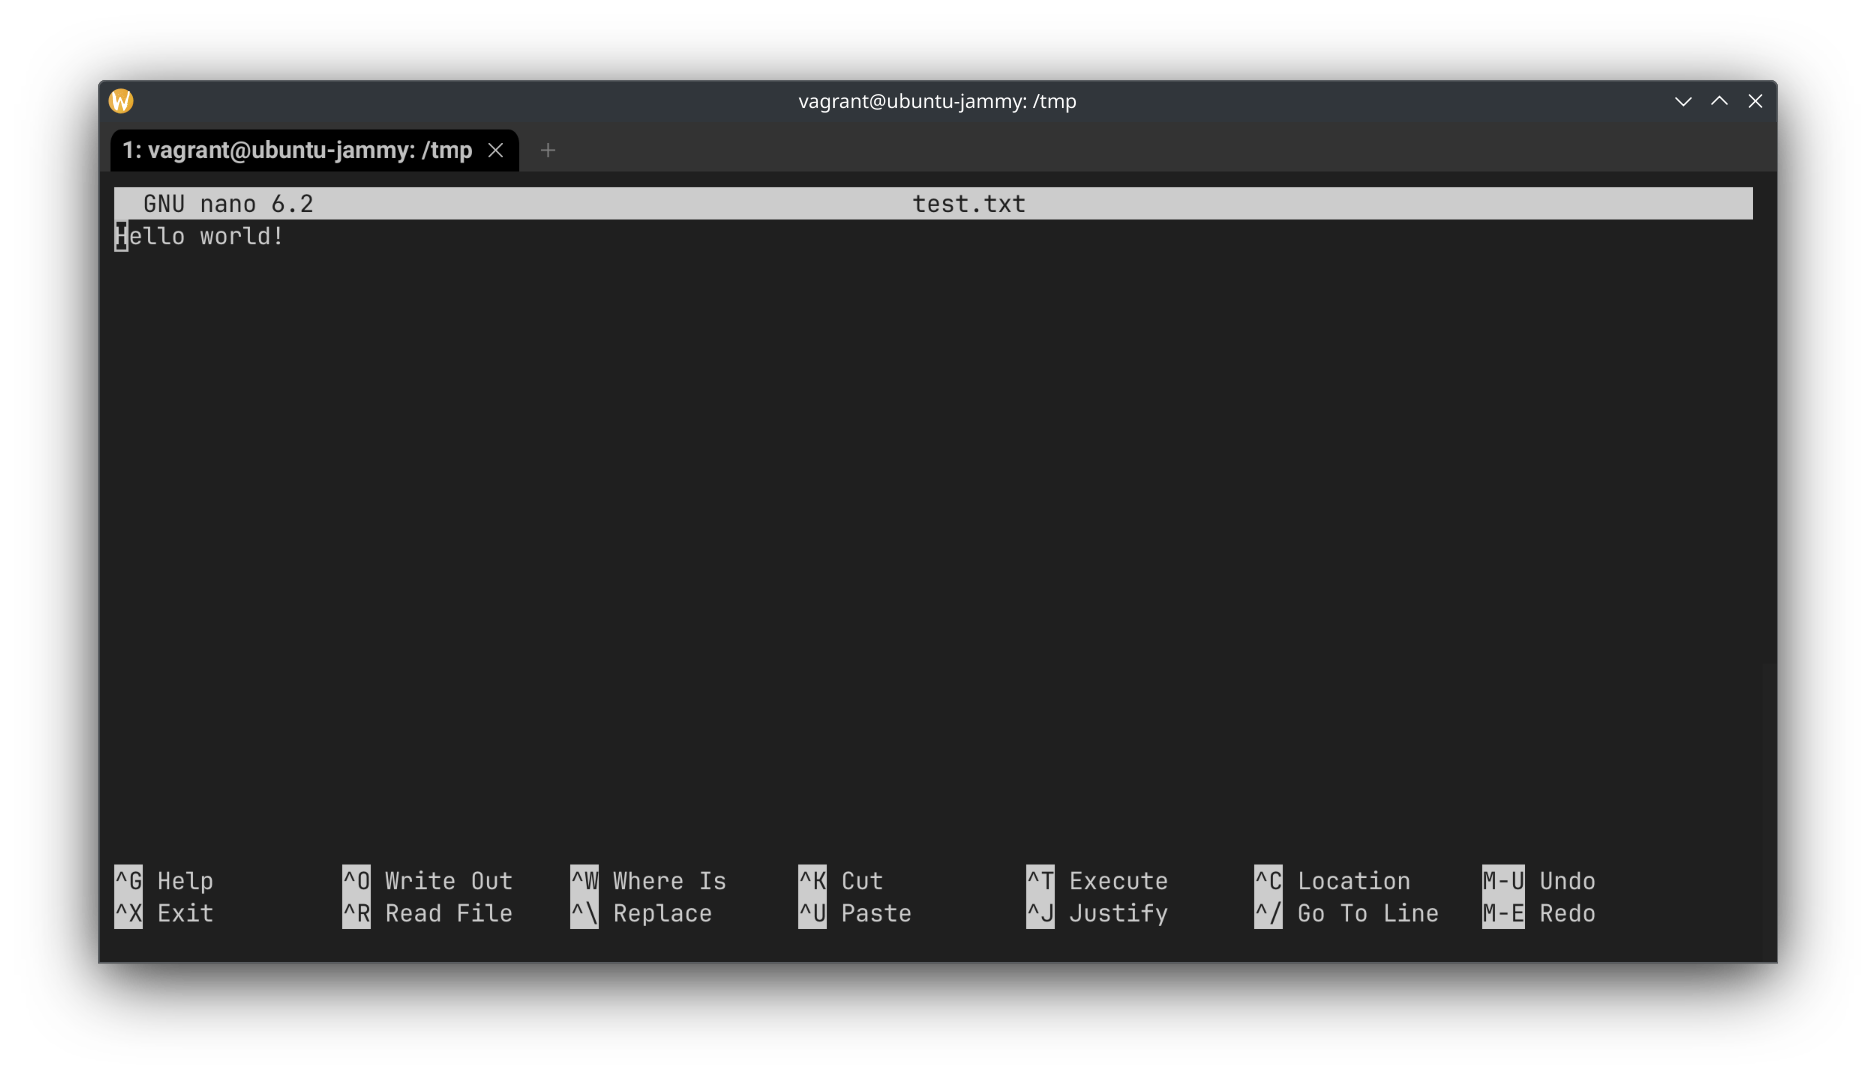The height and width of the screenshot is (1079, 1875).
Task: Click the ^T Execute shortcut
Action: (x=1097, y=881)
